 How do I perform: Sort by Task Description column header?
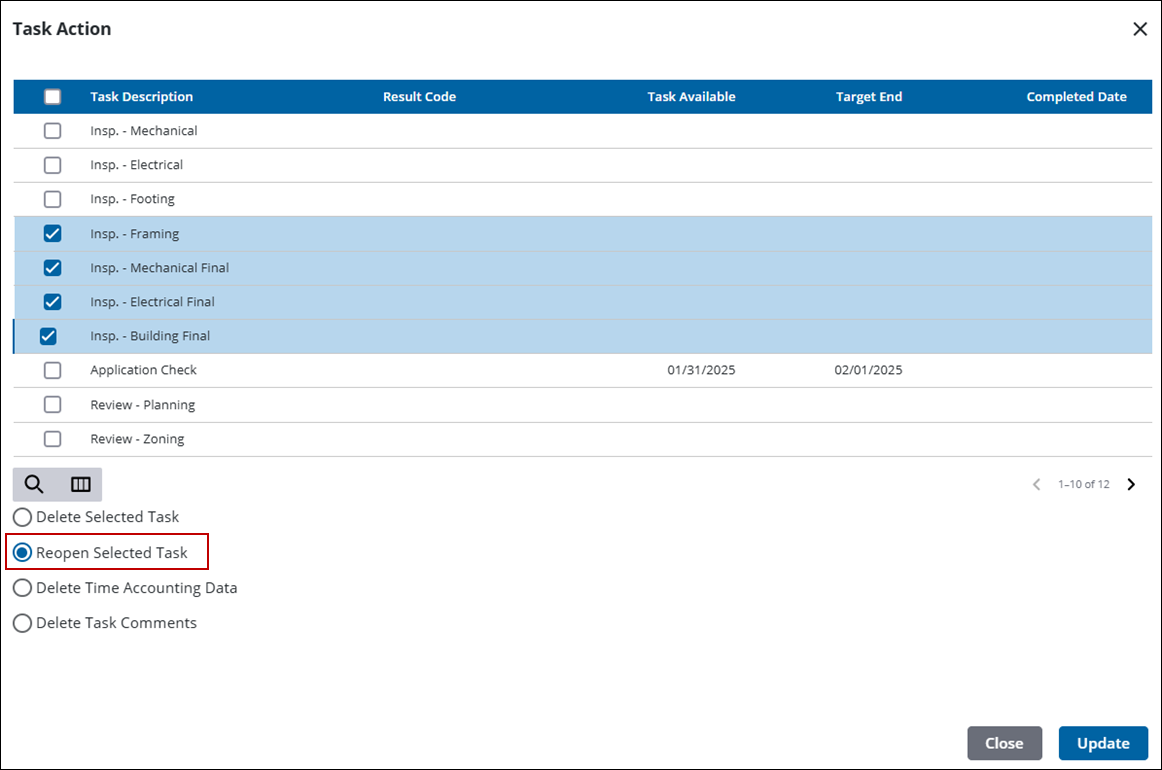pyautogui.click(x=141, y=97)
